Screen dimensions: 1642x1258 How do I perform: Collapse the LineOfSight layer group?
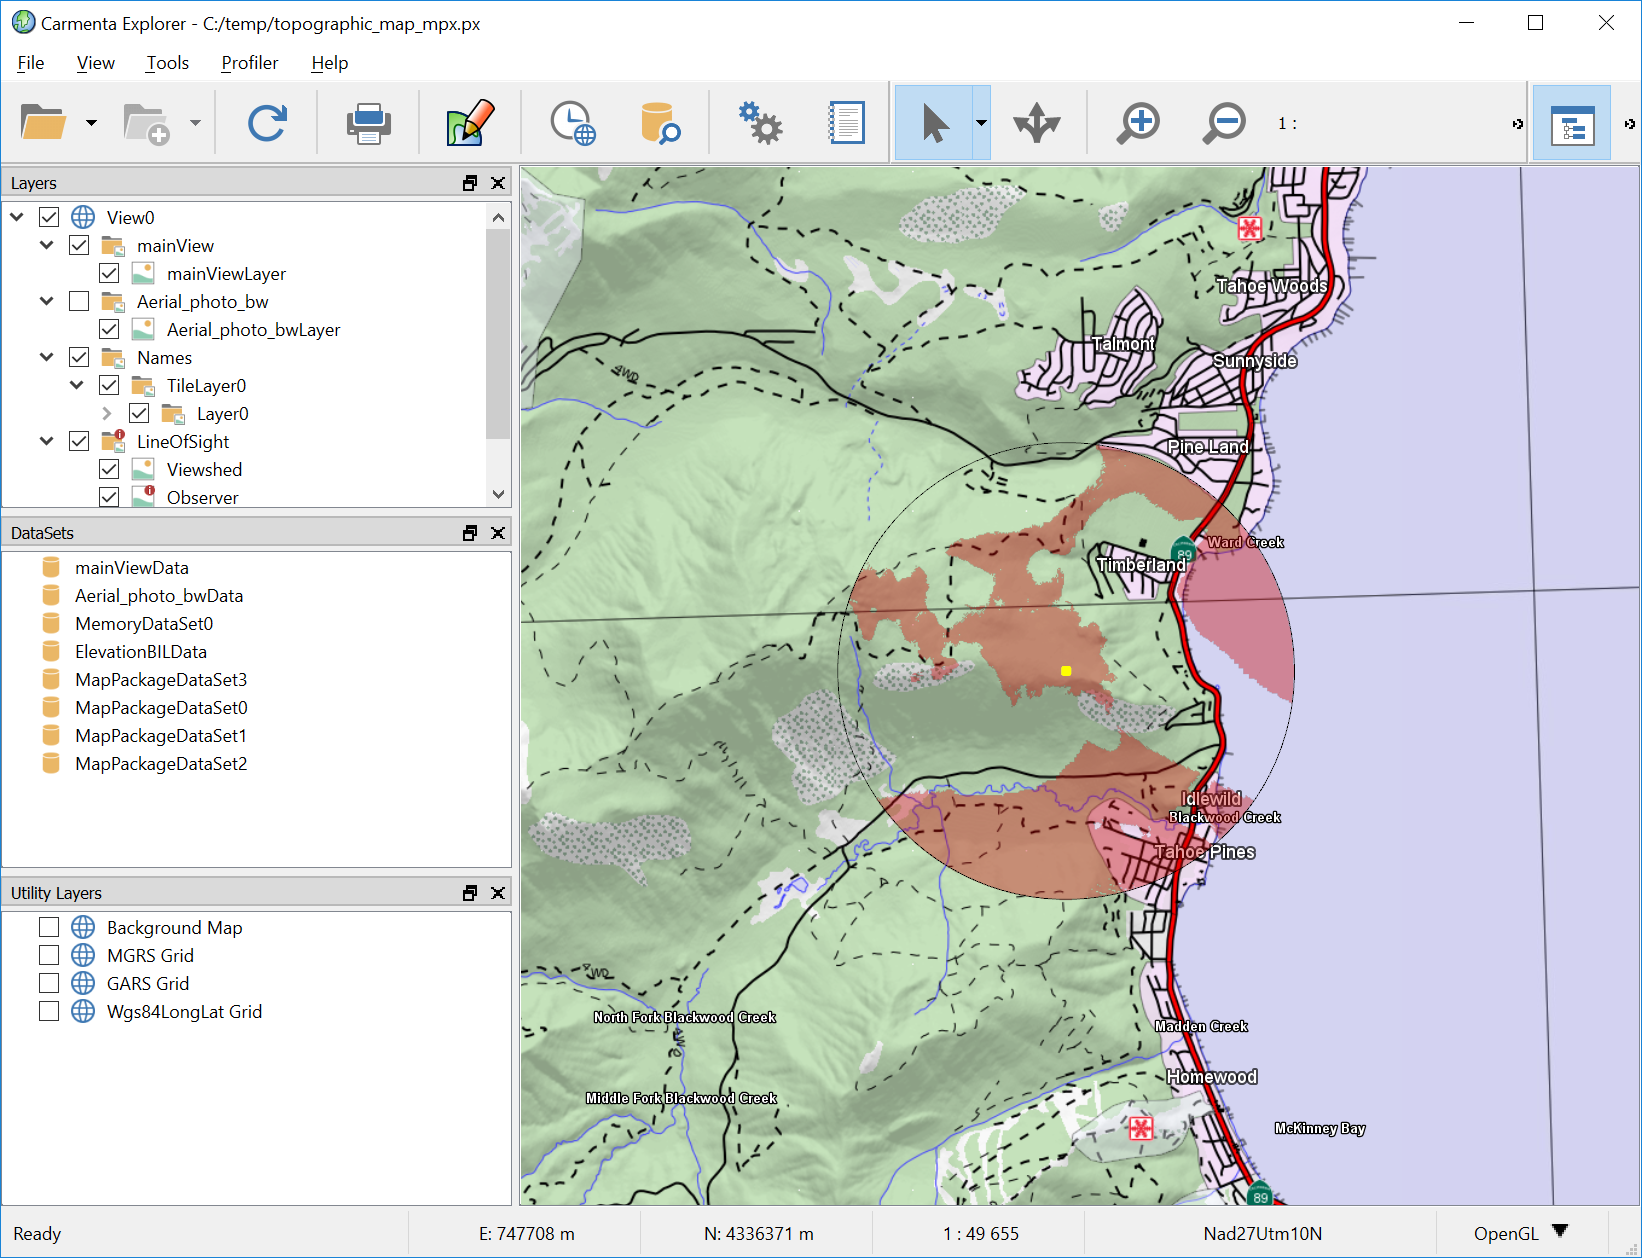coord(46,441)
